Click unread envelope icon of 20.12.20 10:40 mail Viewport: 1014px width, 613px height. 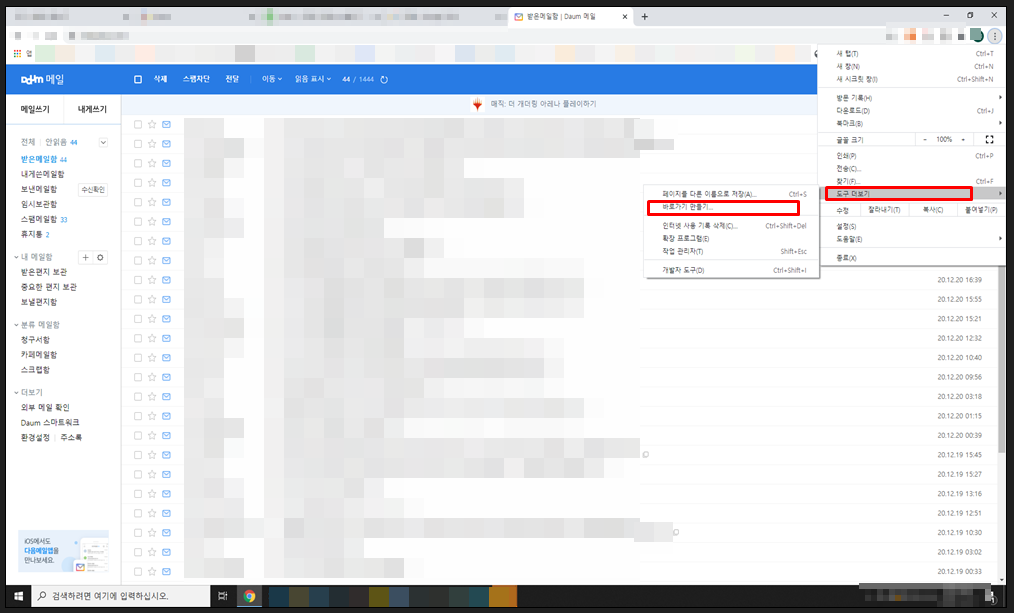click(x=166, y=358)
